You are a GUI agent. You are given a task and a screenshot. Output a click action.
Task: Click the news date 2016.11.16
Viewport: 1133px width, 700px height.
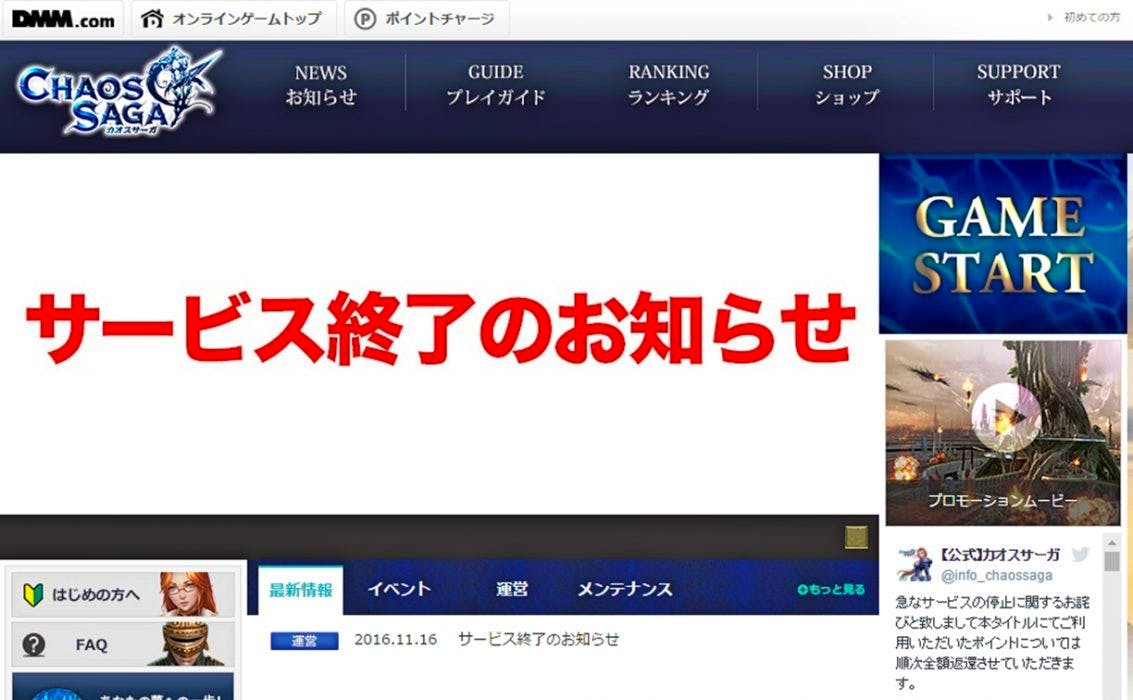point(395,639)
